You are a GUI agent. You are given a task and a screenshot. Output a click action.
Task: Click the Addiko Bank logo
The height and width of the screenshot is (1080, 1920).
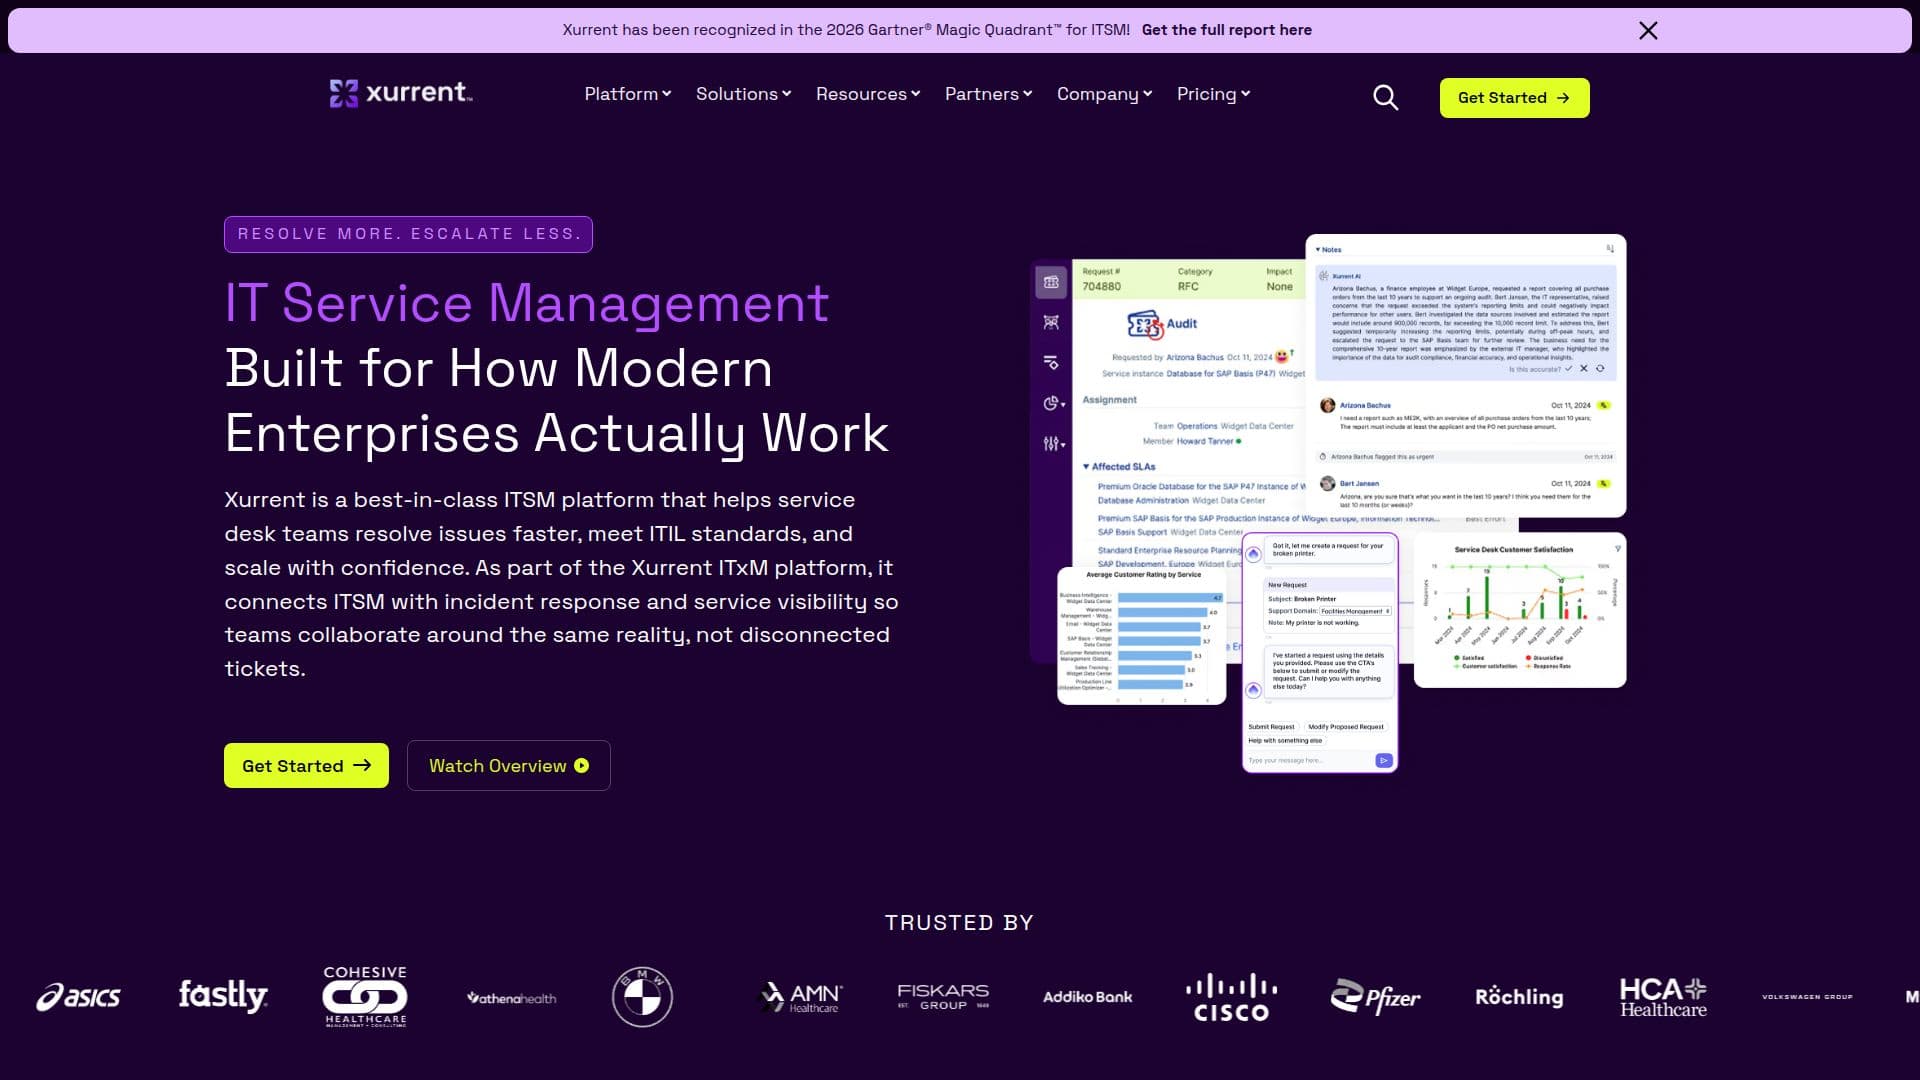tap(1087, 997)
